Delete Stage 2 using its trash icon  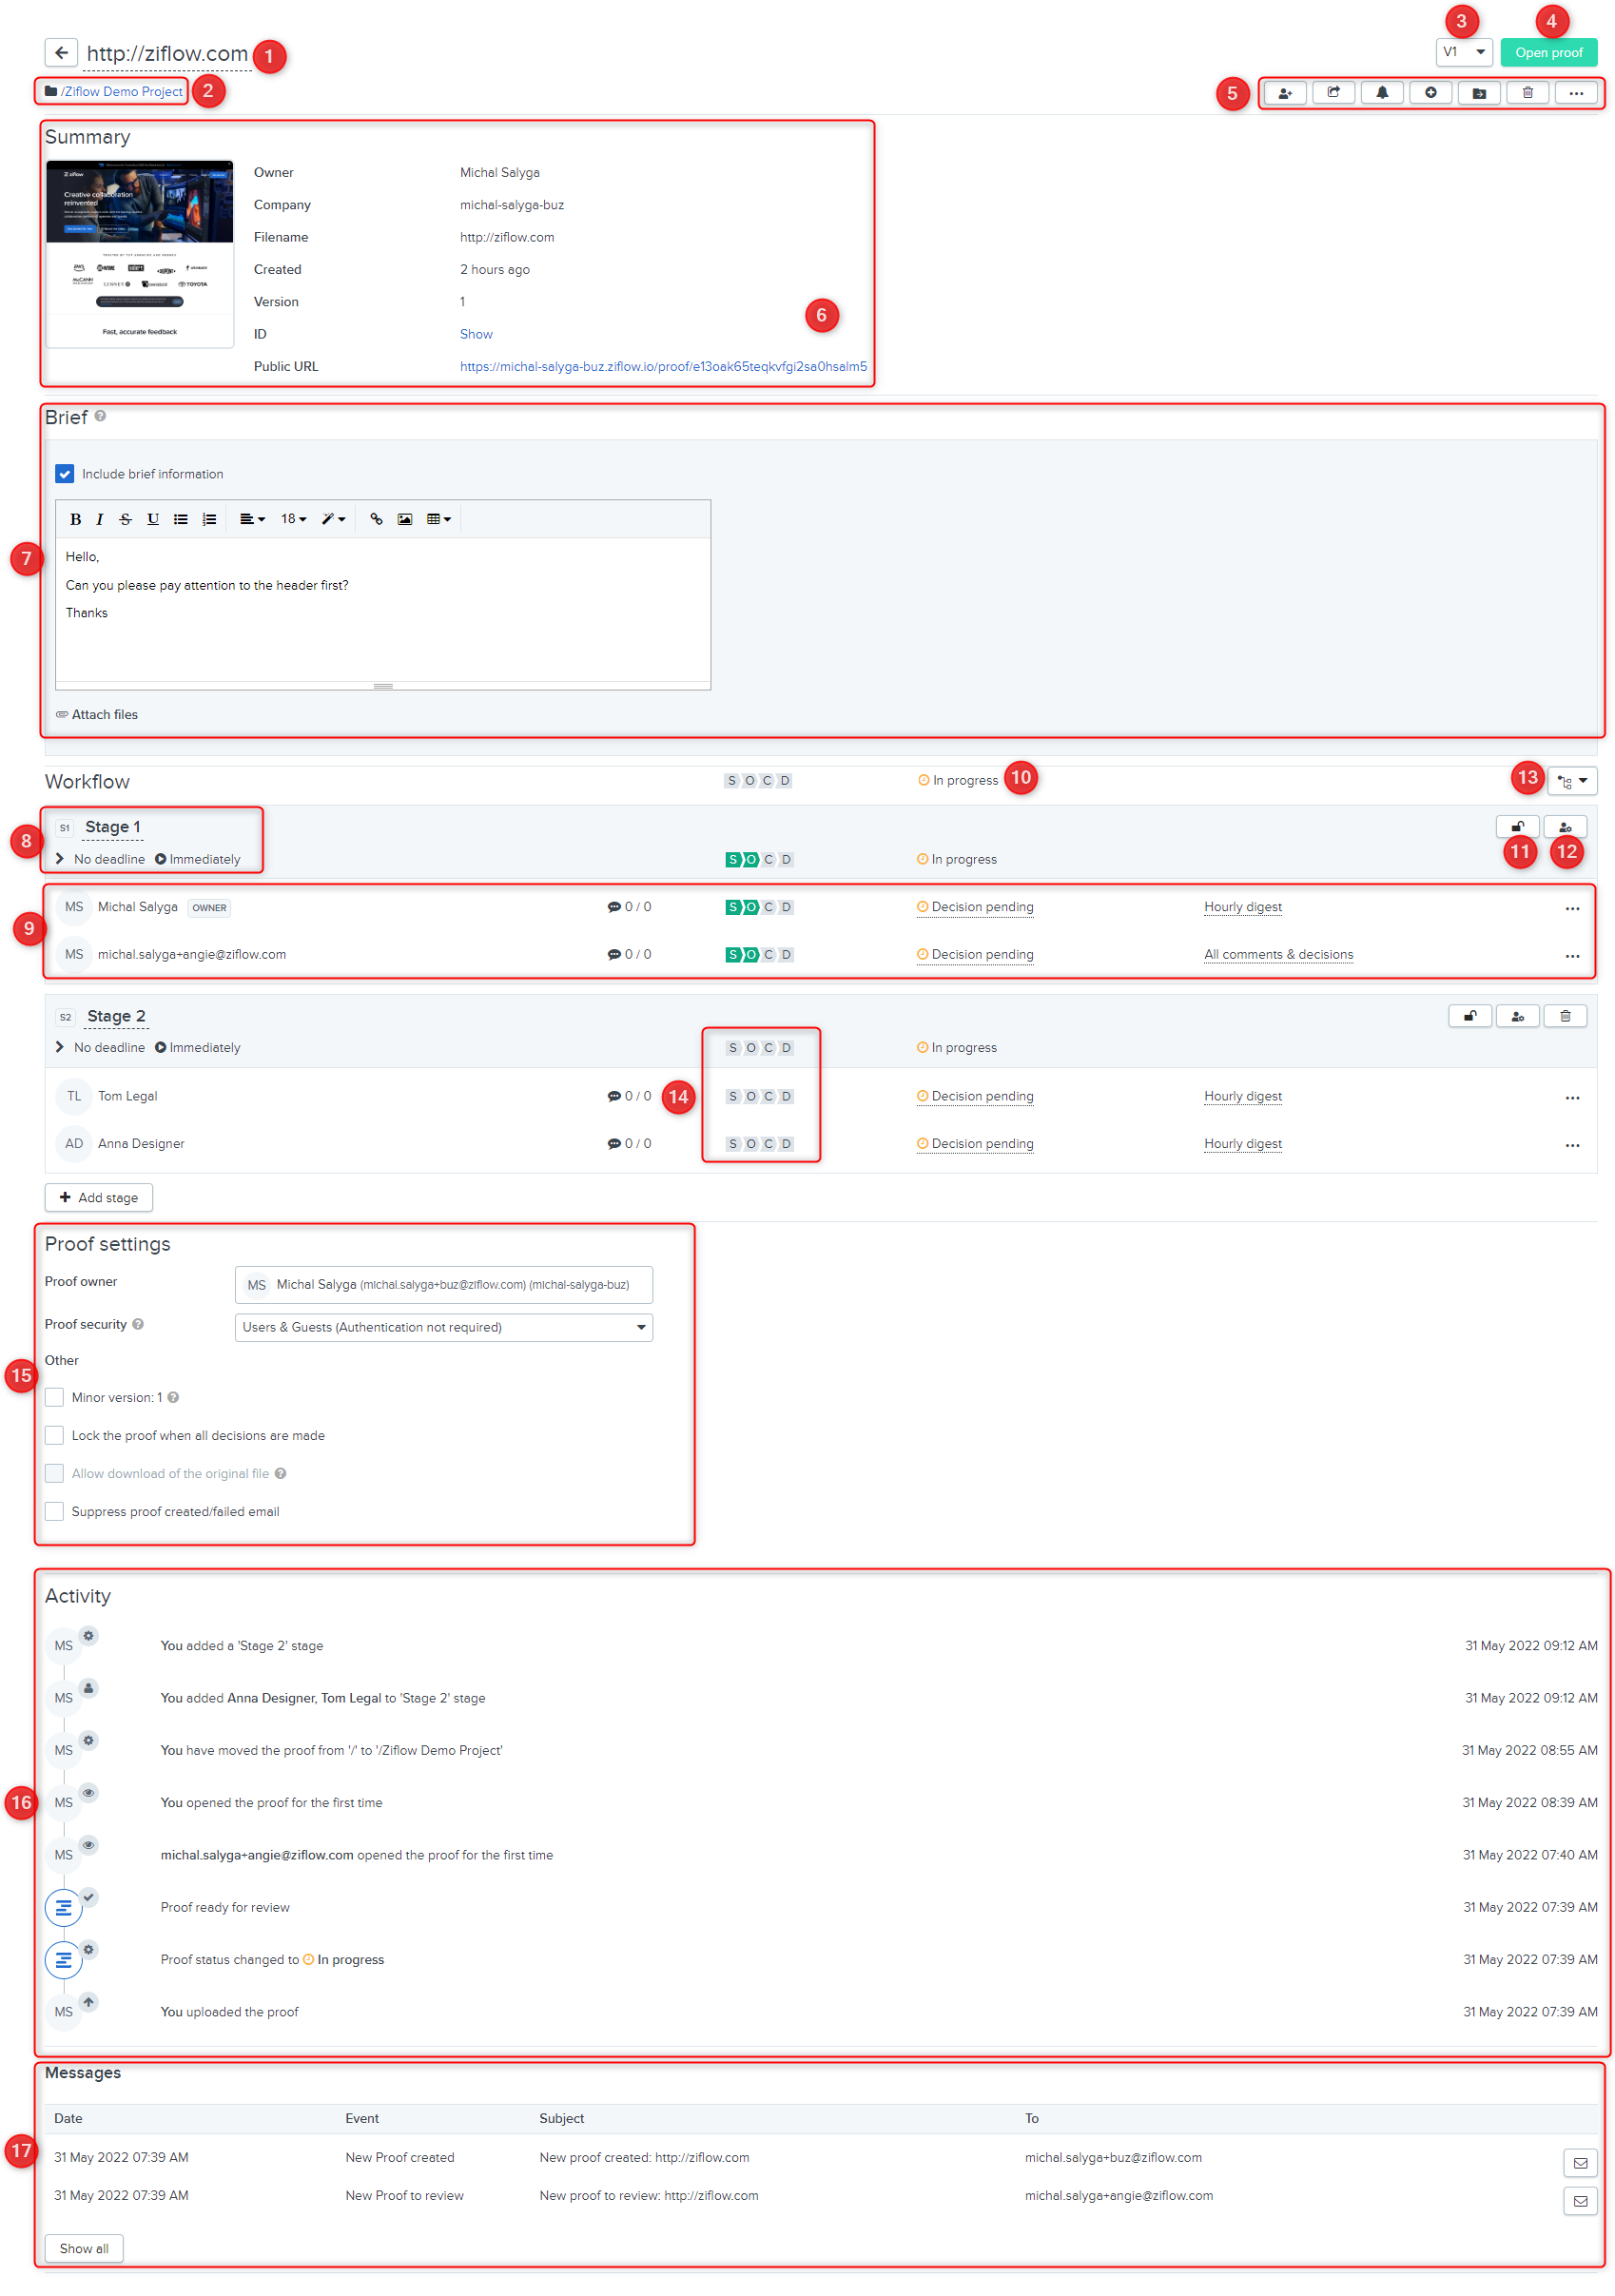(1565, 1016)
